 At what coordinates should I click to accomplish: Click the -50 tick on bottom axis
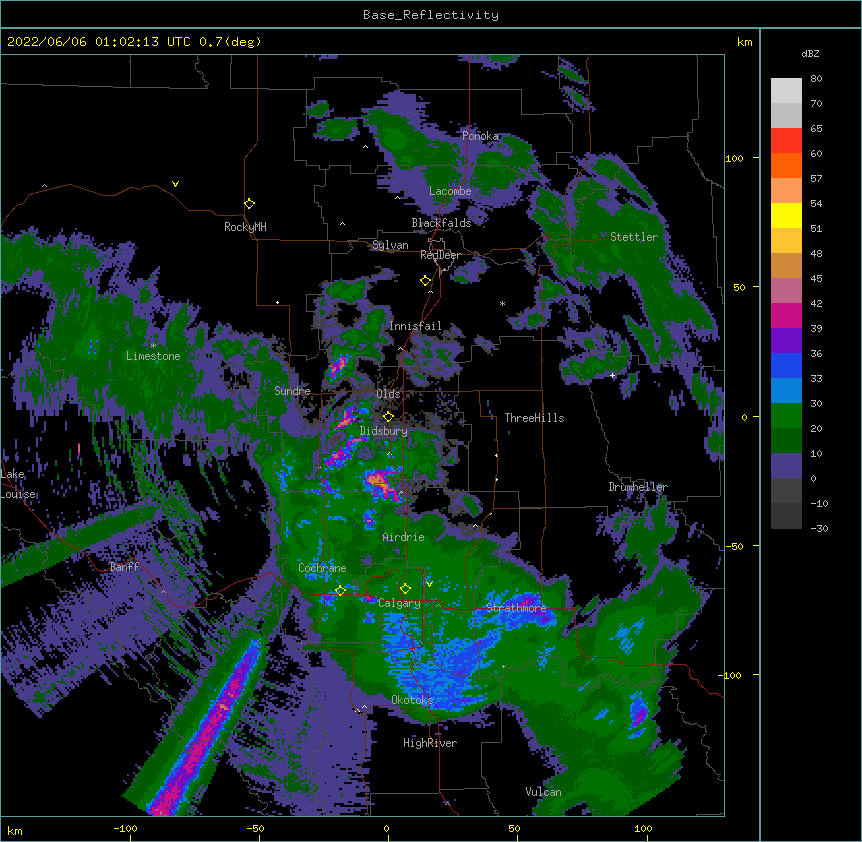[x=256, y=828]
